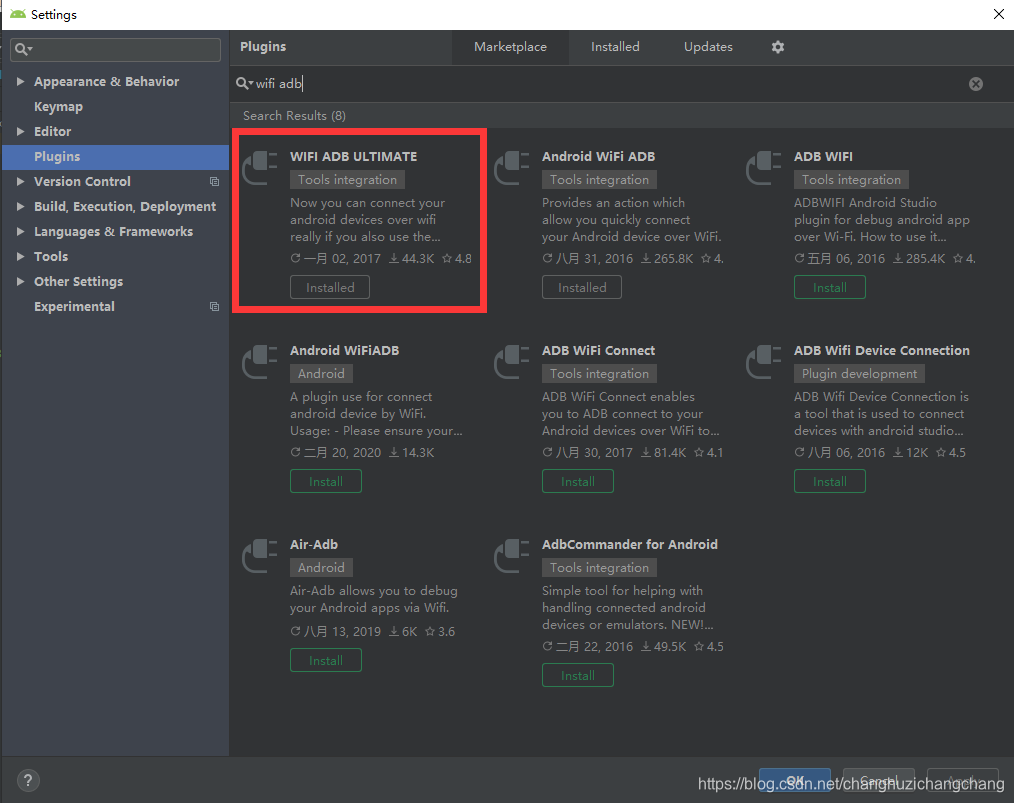The height and width of the screenshot is (803, 1014).
Task: Click the ADB WIFI plugin icon
Action: pyautogui.click(x=764, y=168)
